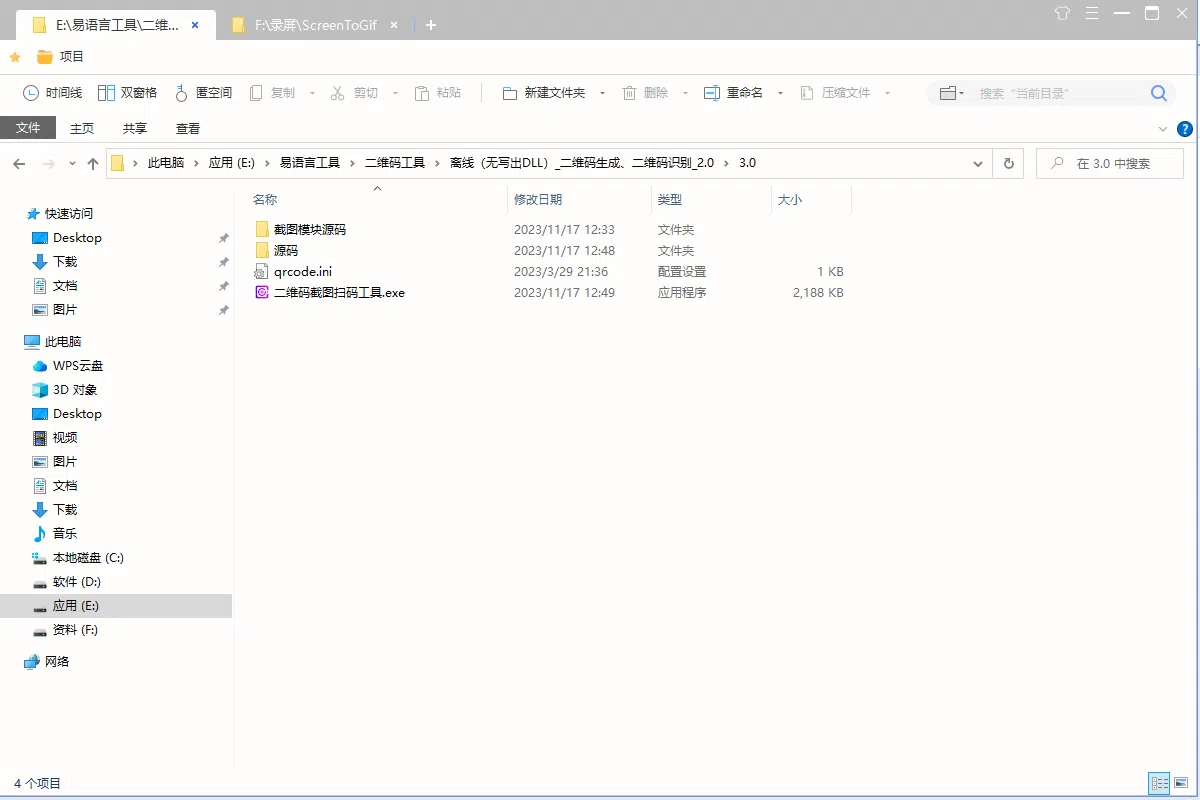Viewport: 1200px width, 800px height.
Task: Expand the ribbon using the chevron
Action: (1163, 129)
